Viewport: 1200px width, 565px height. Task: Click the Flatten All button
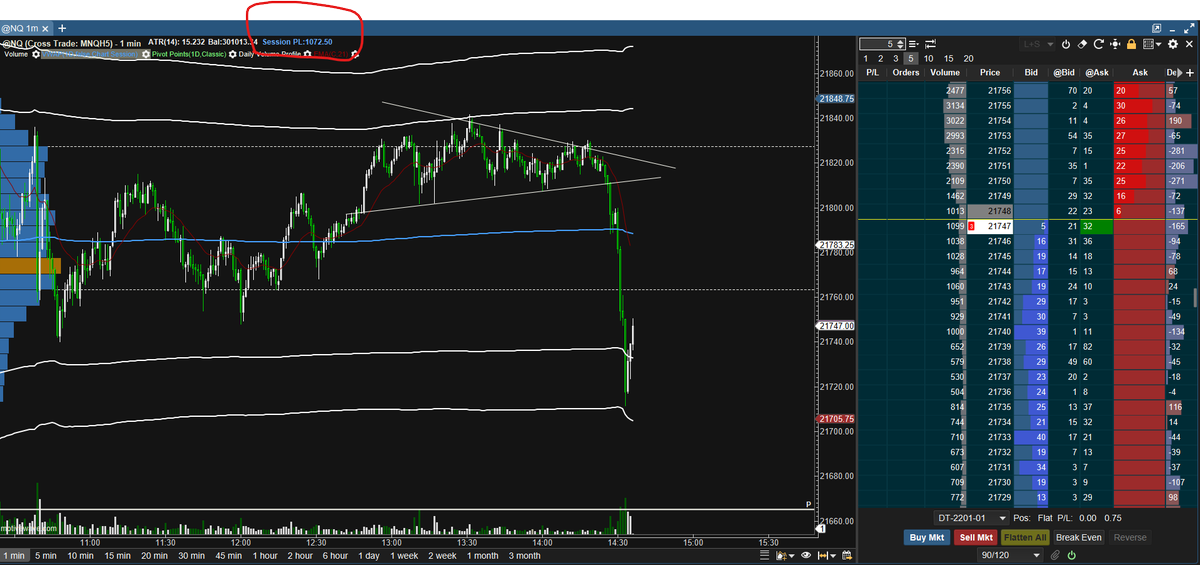click(x=1025, y=537)
